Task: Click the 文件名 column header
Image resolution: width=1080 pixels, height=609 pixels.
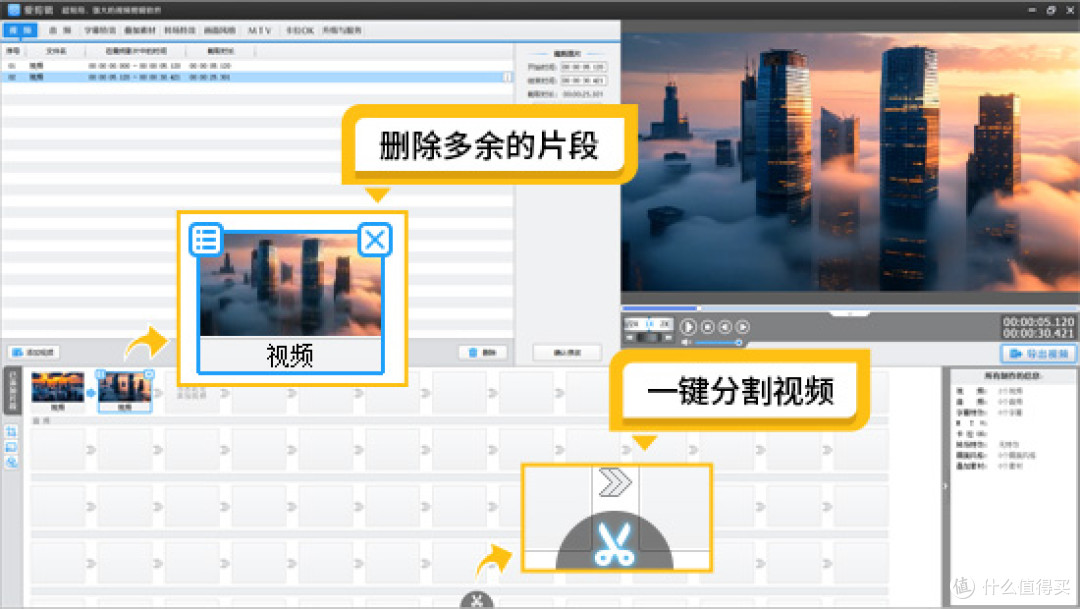Action: coord(56,51)
